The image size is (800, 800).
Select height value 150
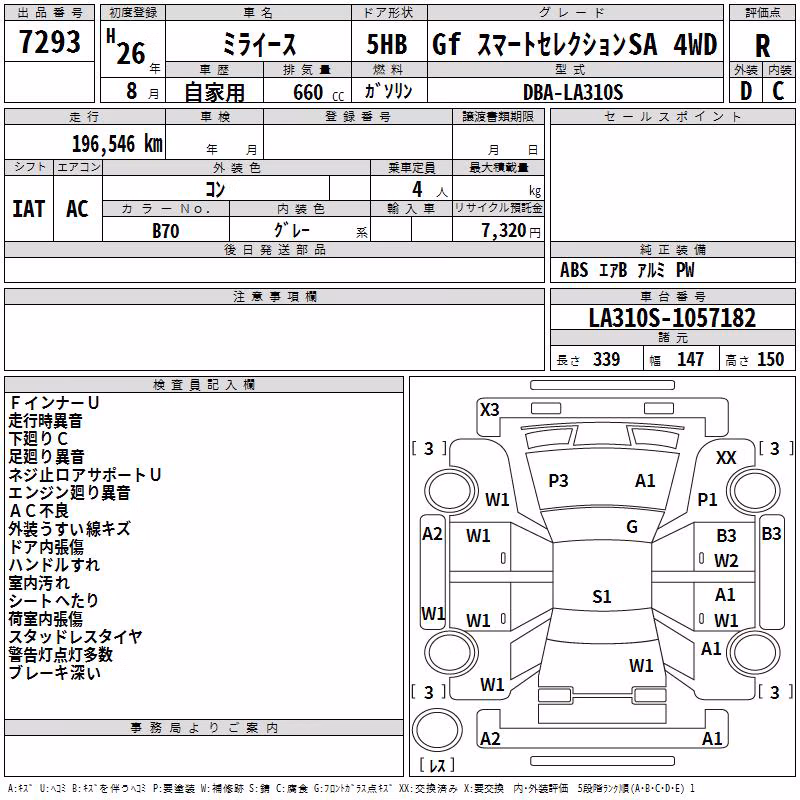coord(770,359)
